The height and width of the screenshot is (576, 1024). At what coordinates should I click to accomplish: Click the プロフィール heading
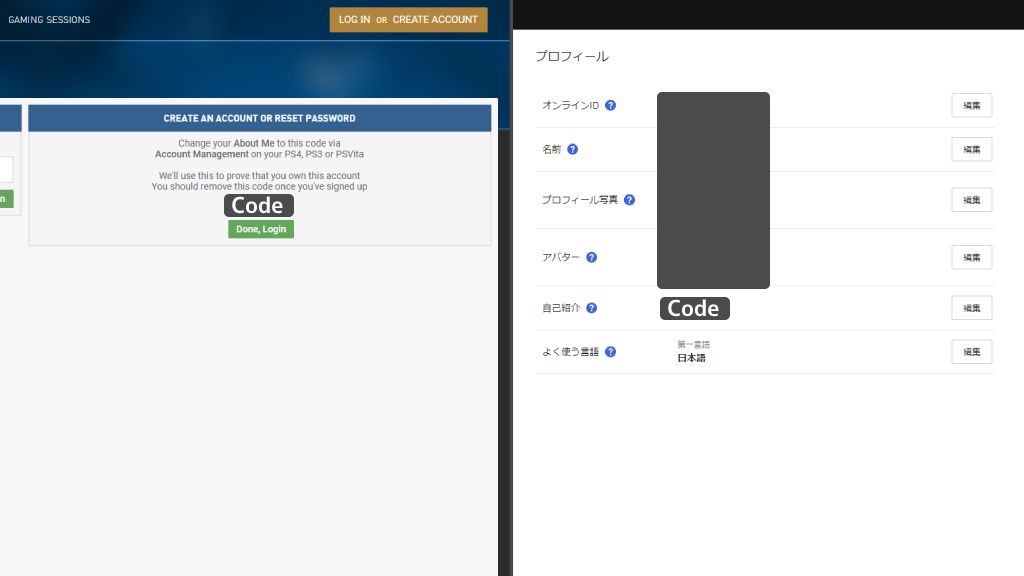click(x=572, y=56)
